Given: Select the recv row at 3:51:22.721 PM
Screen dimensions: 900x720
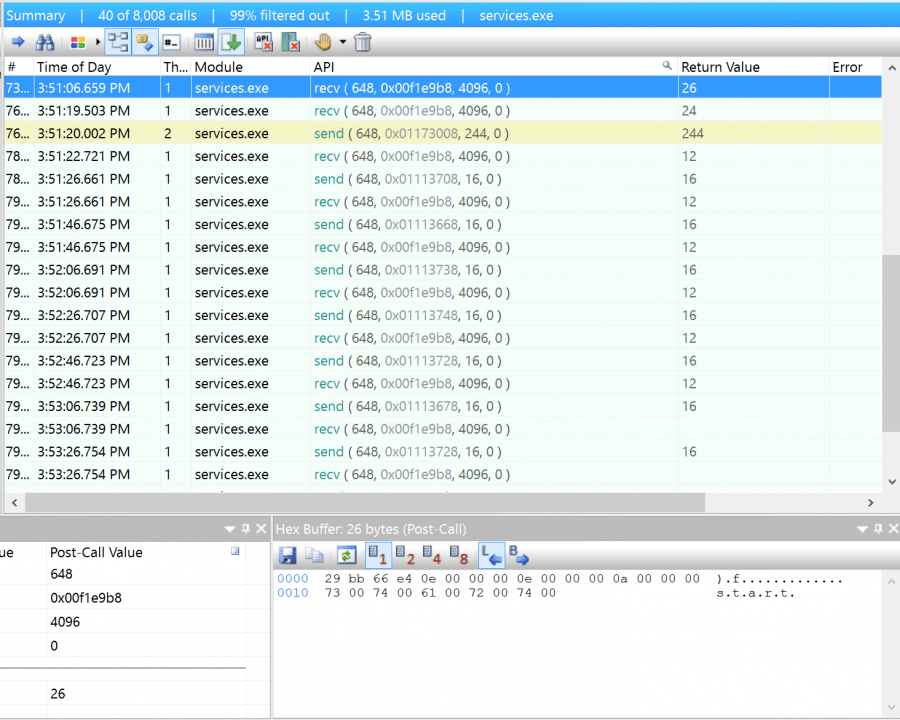Looking at the screenshot, I should pos(443,156).
